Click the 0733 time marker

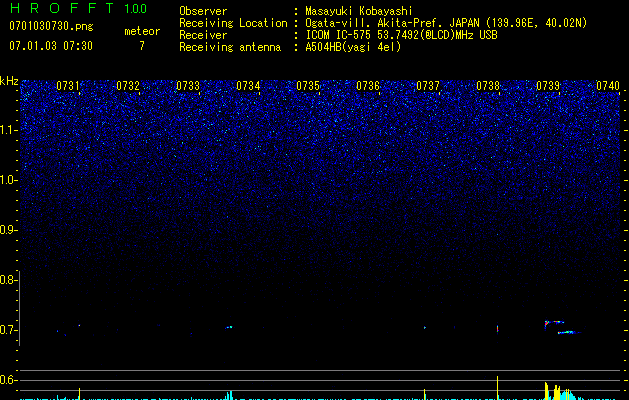tap(188, 86)
